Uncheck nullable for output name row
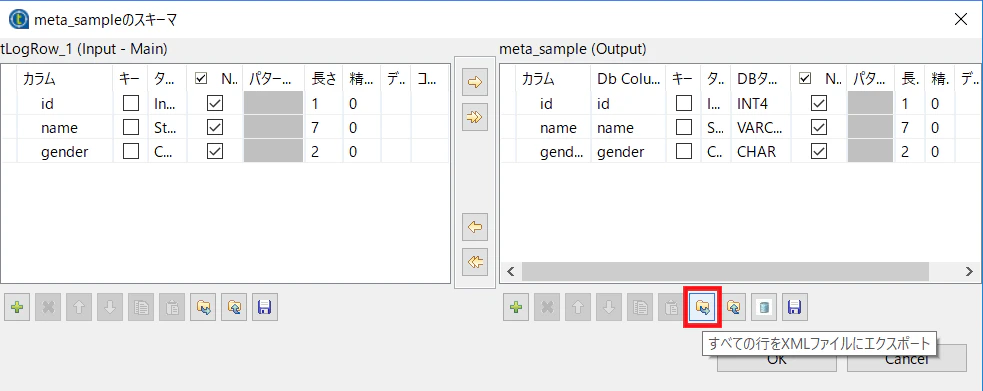 tap(819, 128)
